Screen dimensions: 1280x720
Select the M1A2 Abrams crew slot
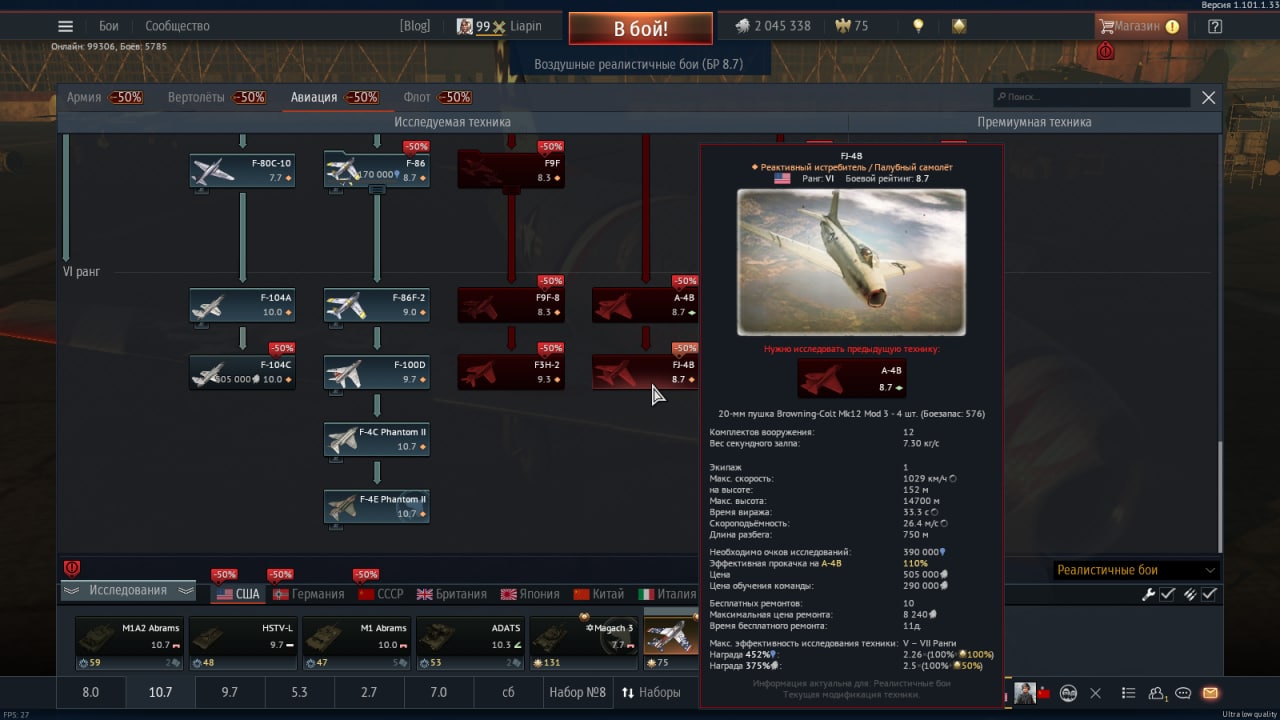pos(129,644)
